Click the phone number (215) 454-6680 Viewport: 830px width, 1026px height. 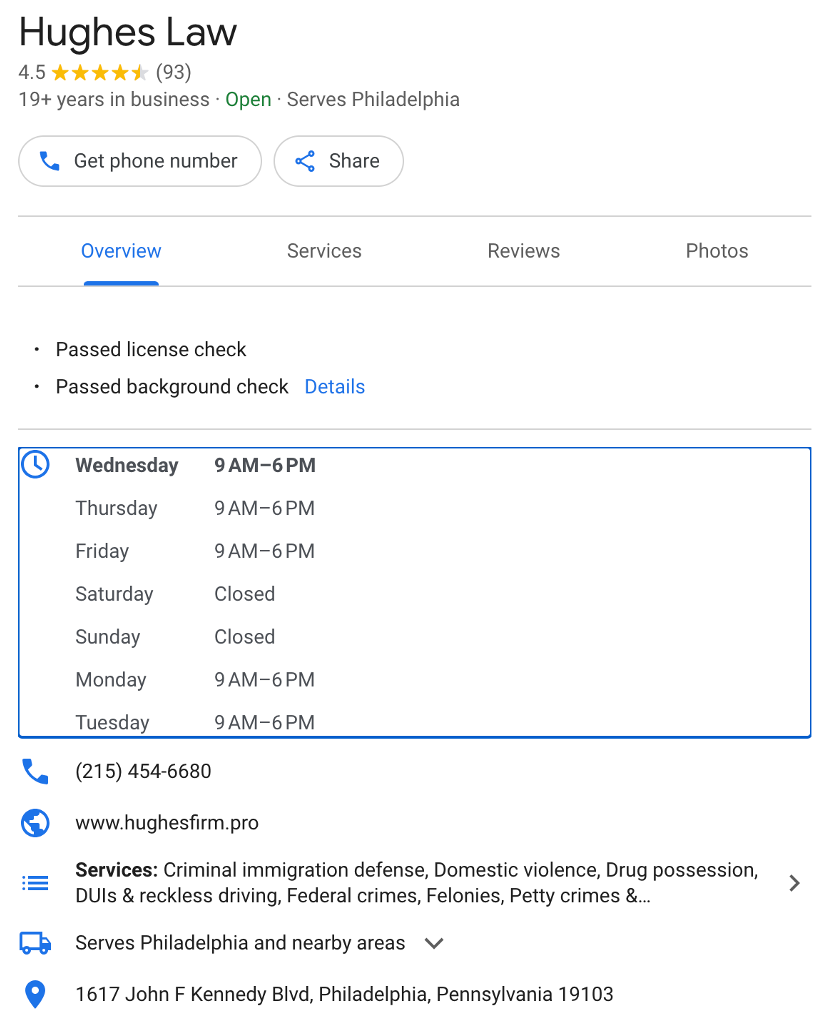click(x=143, y=771)
